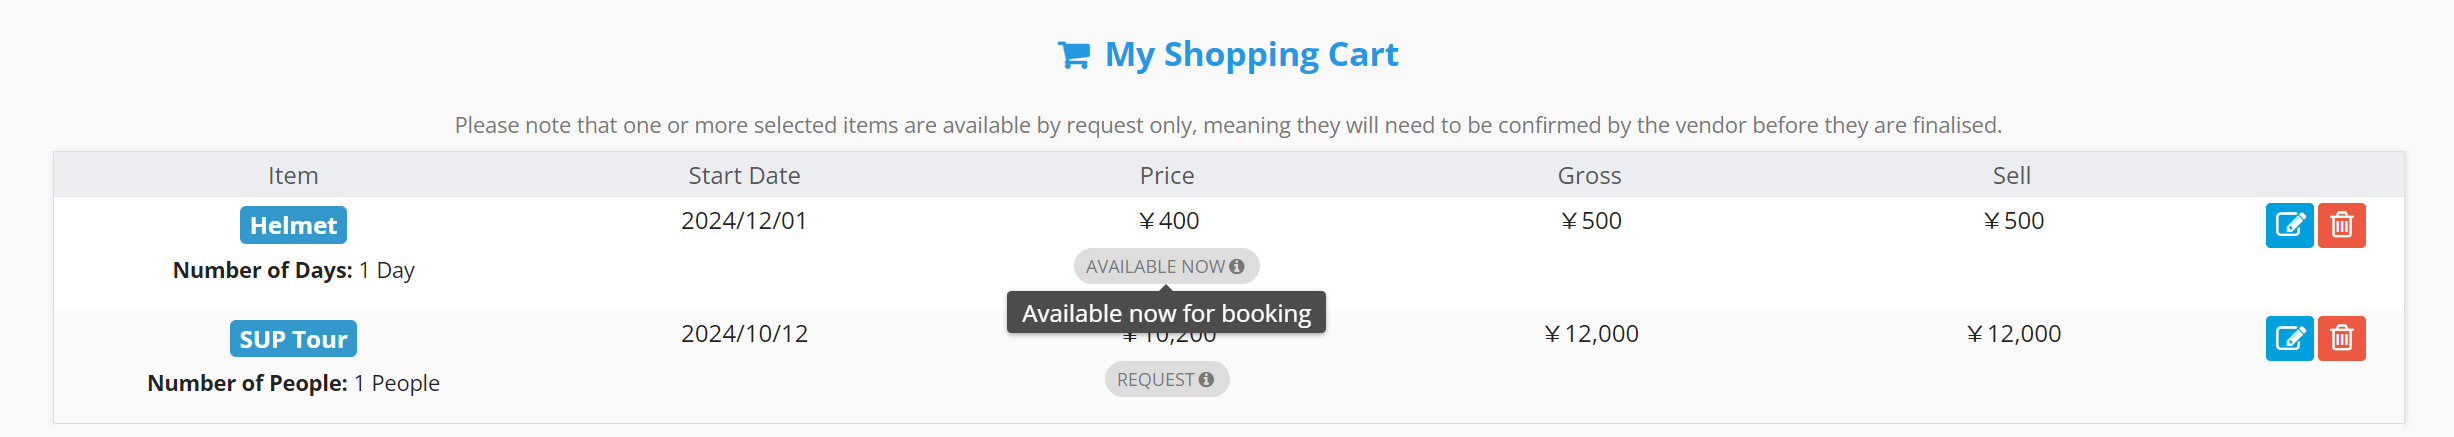The image size is (2454, 437).
Task: Click the AVAILABLE NOW status badge
Action: tap(1155, 267)
